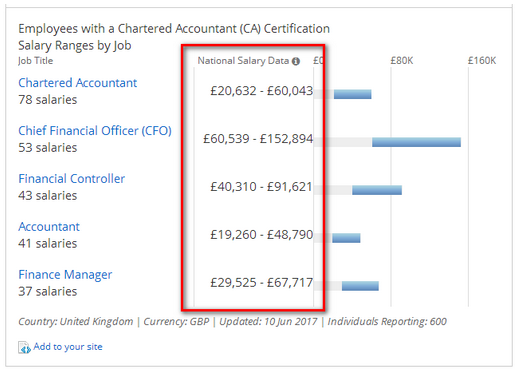Click the £19,260 - £48,790 salary text
Image resolution: width=517 pixels, height=373 pixels.
(262, 235)
